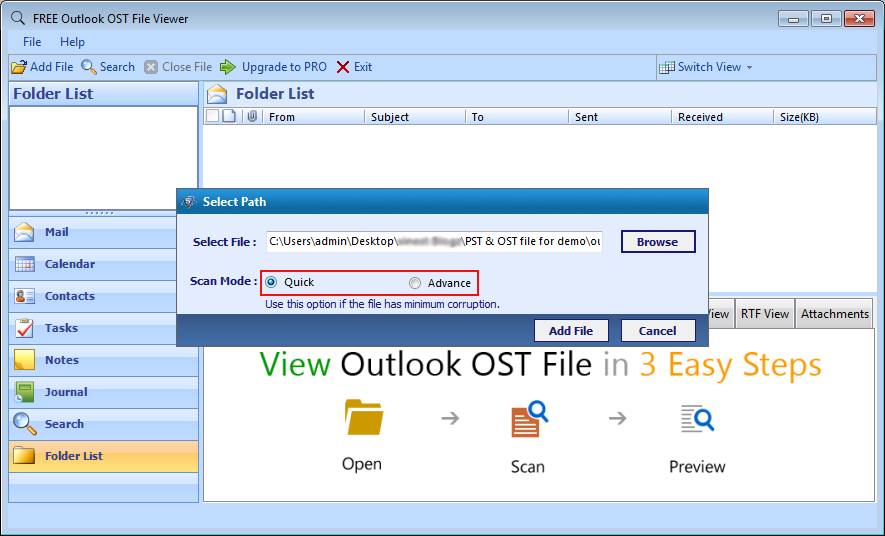
Task: Tick the select-all checkbox in list header
Action: 212,116
